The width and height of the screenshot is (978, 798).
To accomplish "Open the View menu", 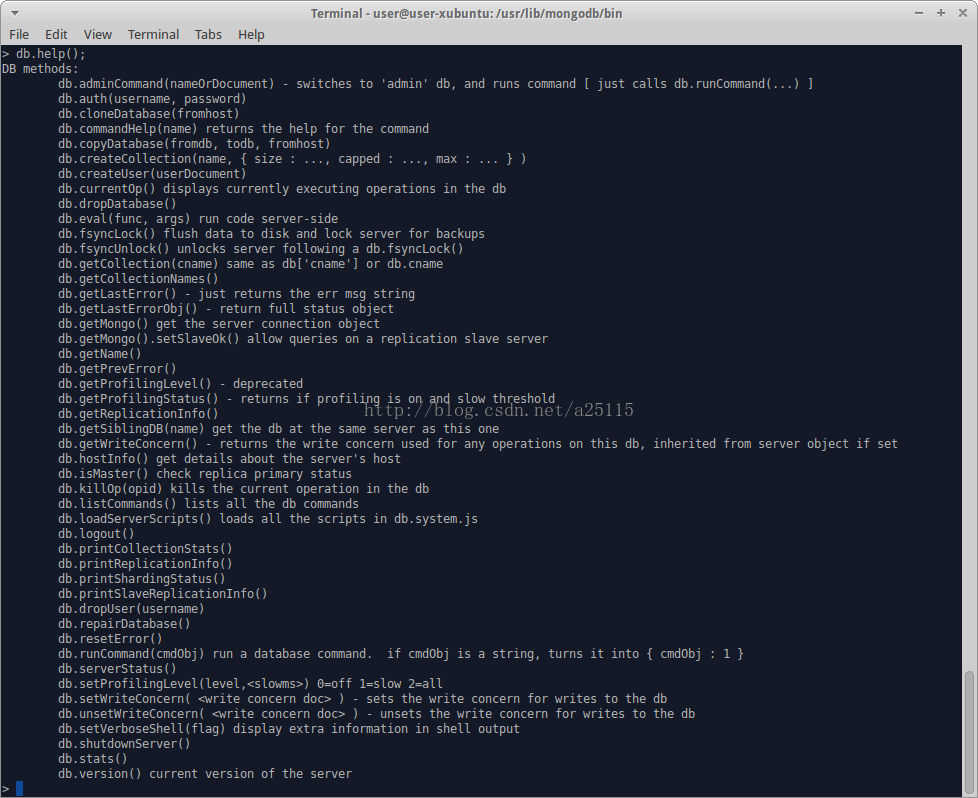I will click(97, 34).
